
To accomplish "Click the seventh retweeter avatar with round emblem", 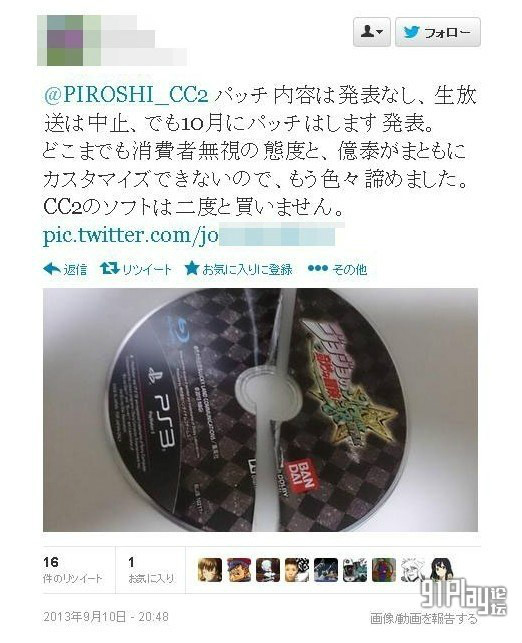I will (384, 570).
